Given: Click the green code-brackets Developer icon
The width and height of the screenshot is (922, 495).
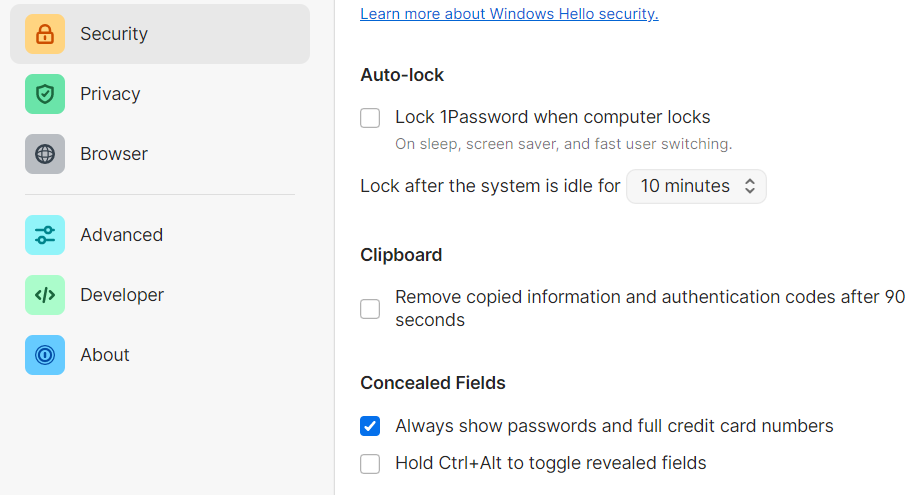Looking at the screenshot, I should 45,295.
